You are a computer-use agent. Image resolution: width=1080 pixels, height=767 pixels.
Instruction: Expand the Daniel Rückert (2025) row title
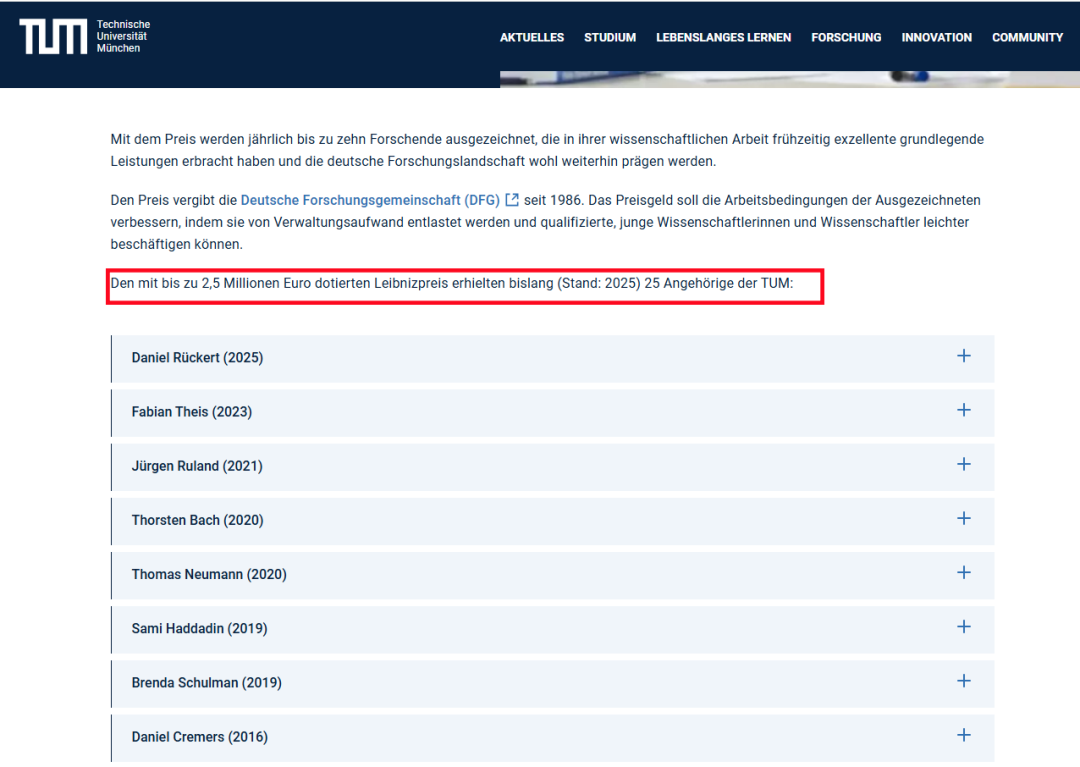[x=197, y=358]
